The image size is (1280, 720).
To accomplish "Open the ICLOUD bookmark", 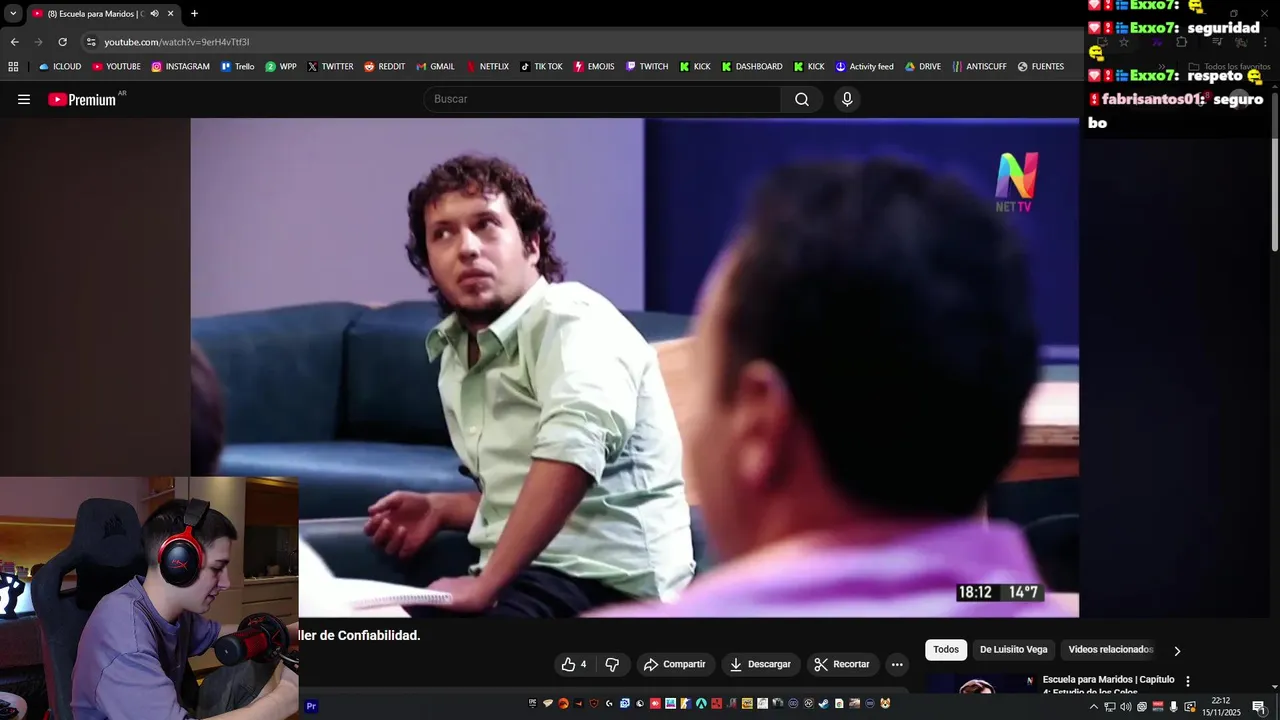I will [x=60, y=67].
